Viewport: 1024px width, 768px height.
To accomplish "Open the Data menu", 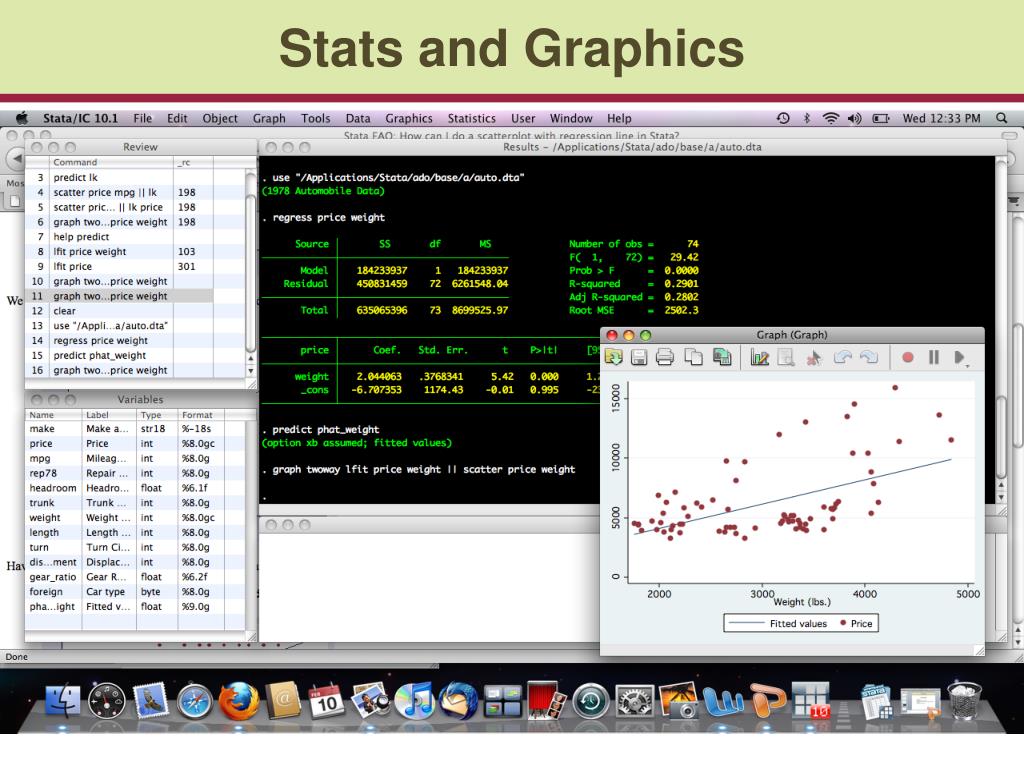I will [x=358, y=118].
